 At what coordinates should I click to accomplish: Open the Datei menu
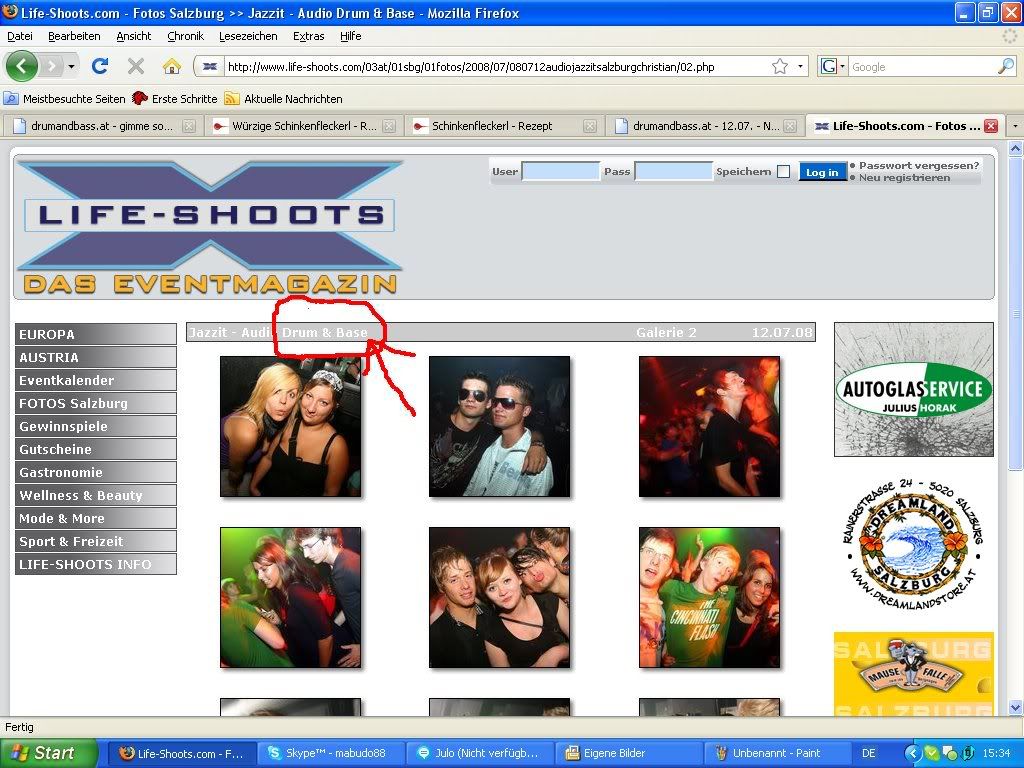pyautogui.click(x=20, y=36)
